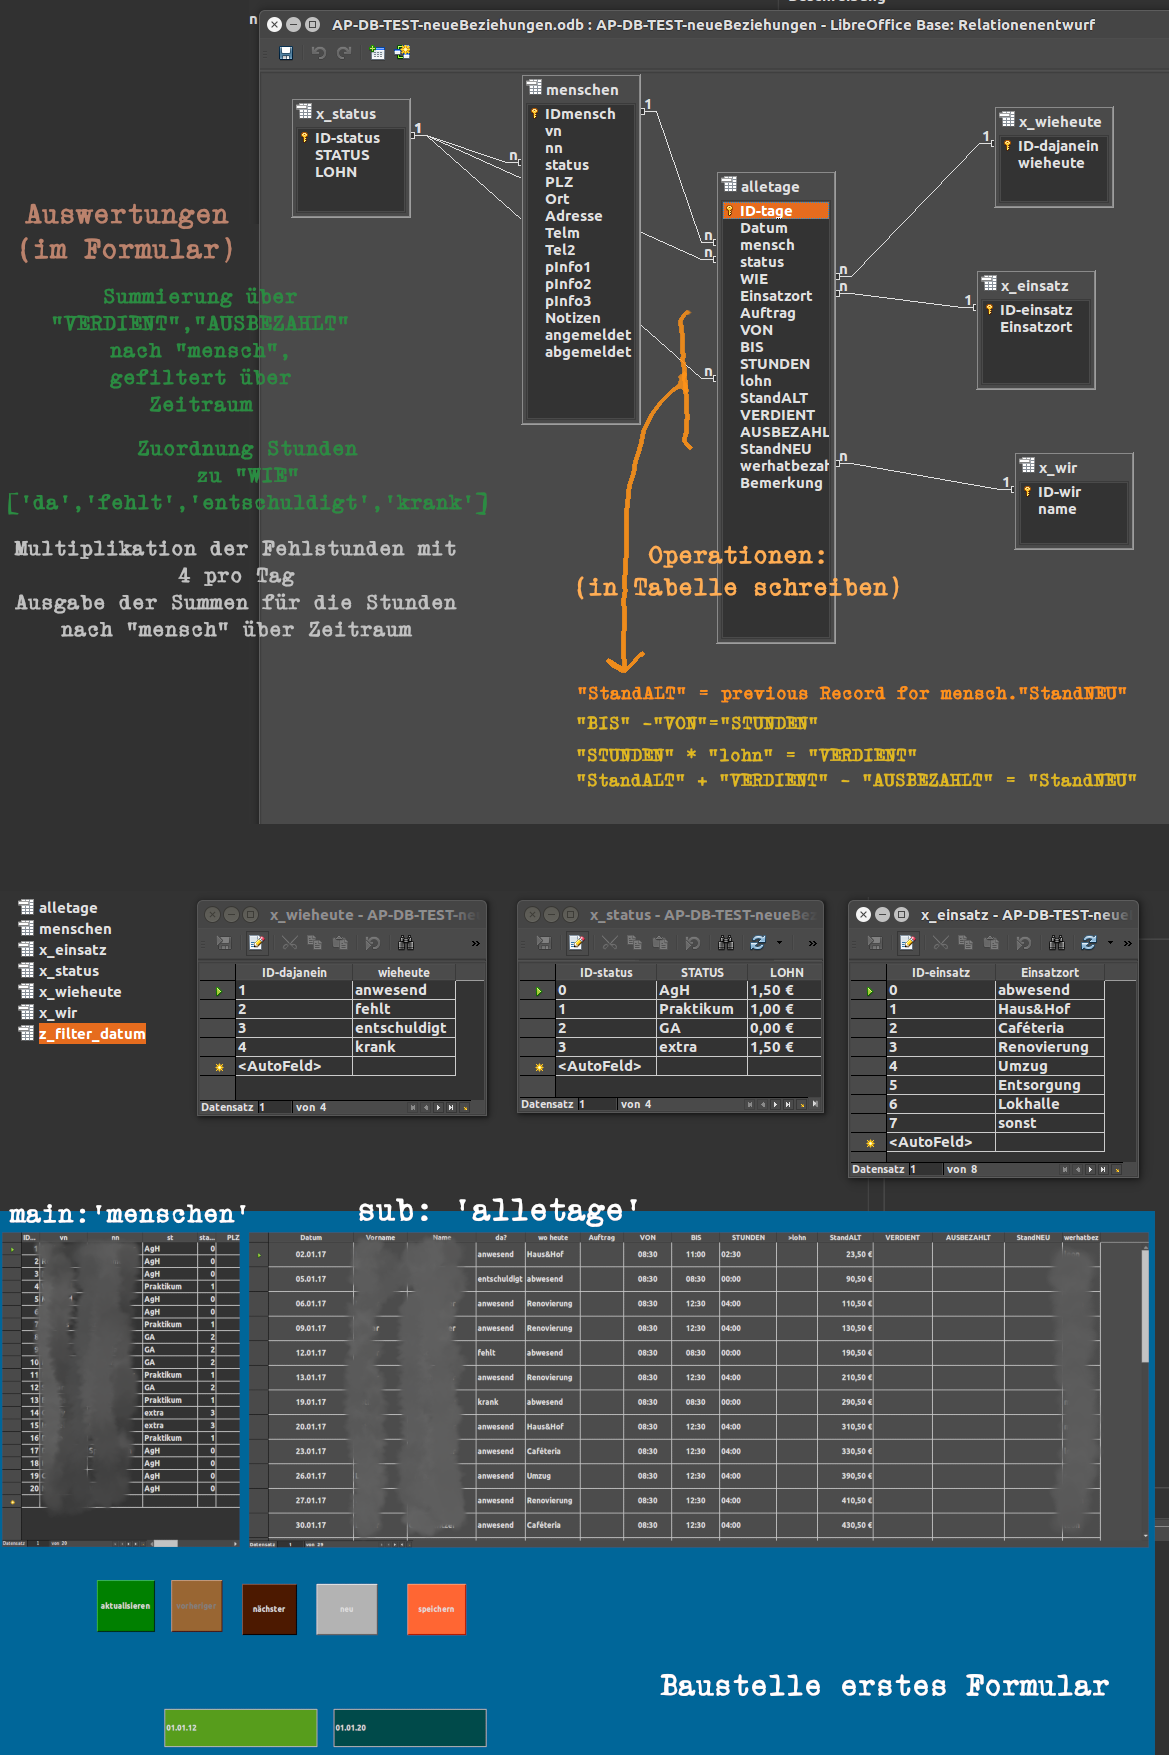Click the edit data icon in x_einsatz window
1169x1755 pixels.
(907, 942)
